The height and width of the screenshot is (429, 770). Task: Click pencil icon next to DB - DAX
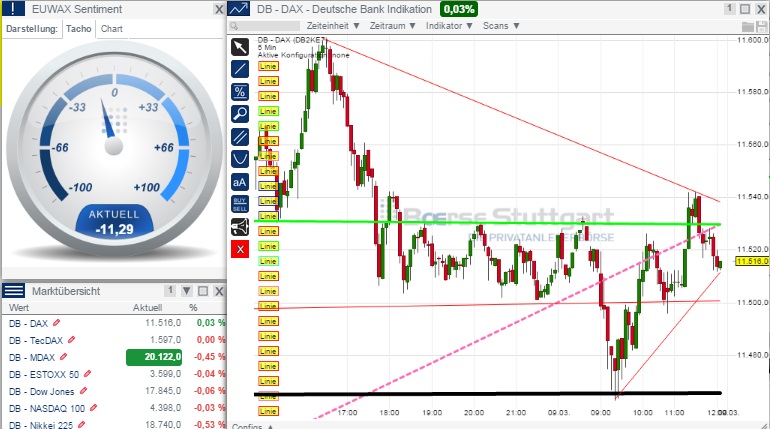[56, 322]
